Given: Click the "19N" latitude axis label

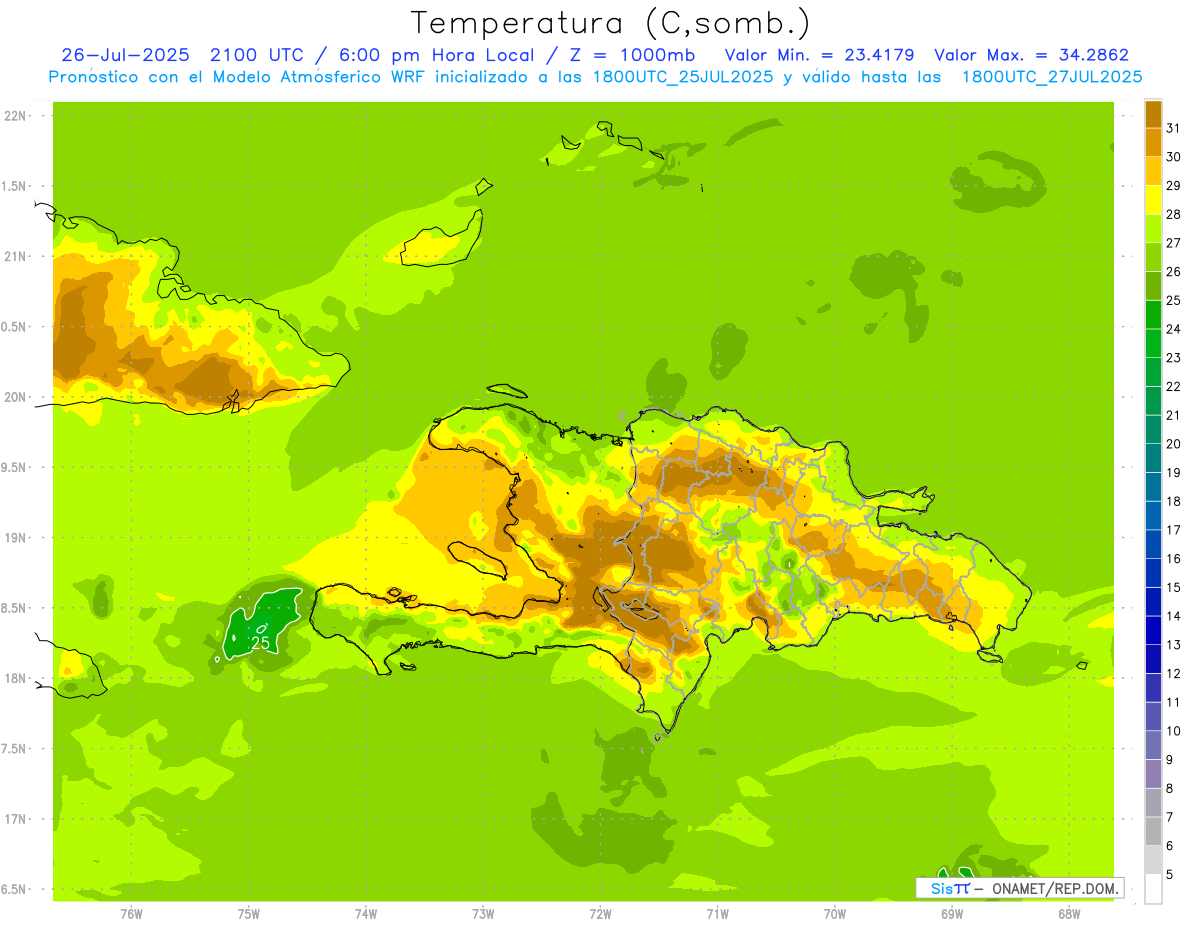Looking at the screenshot, I should click(x=14, y=538).
